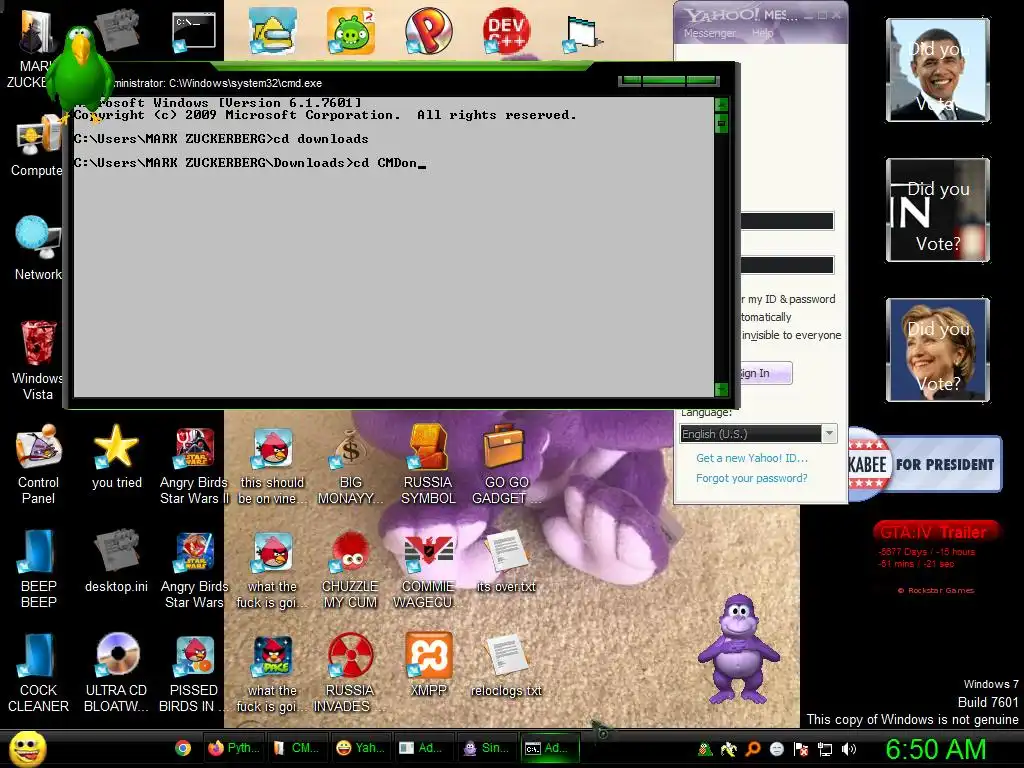Click the cmd window scrollbar down arrow

(722, 389)
